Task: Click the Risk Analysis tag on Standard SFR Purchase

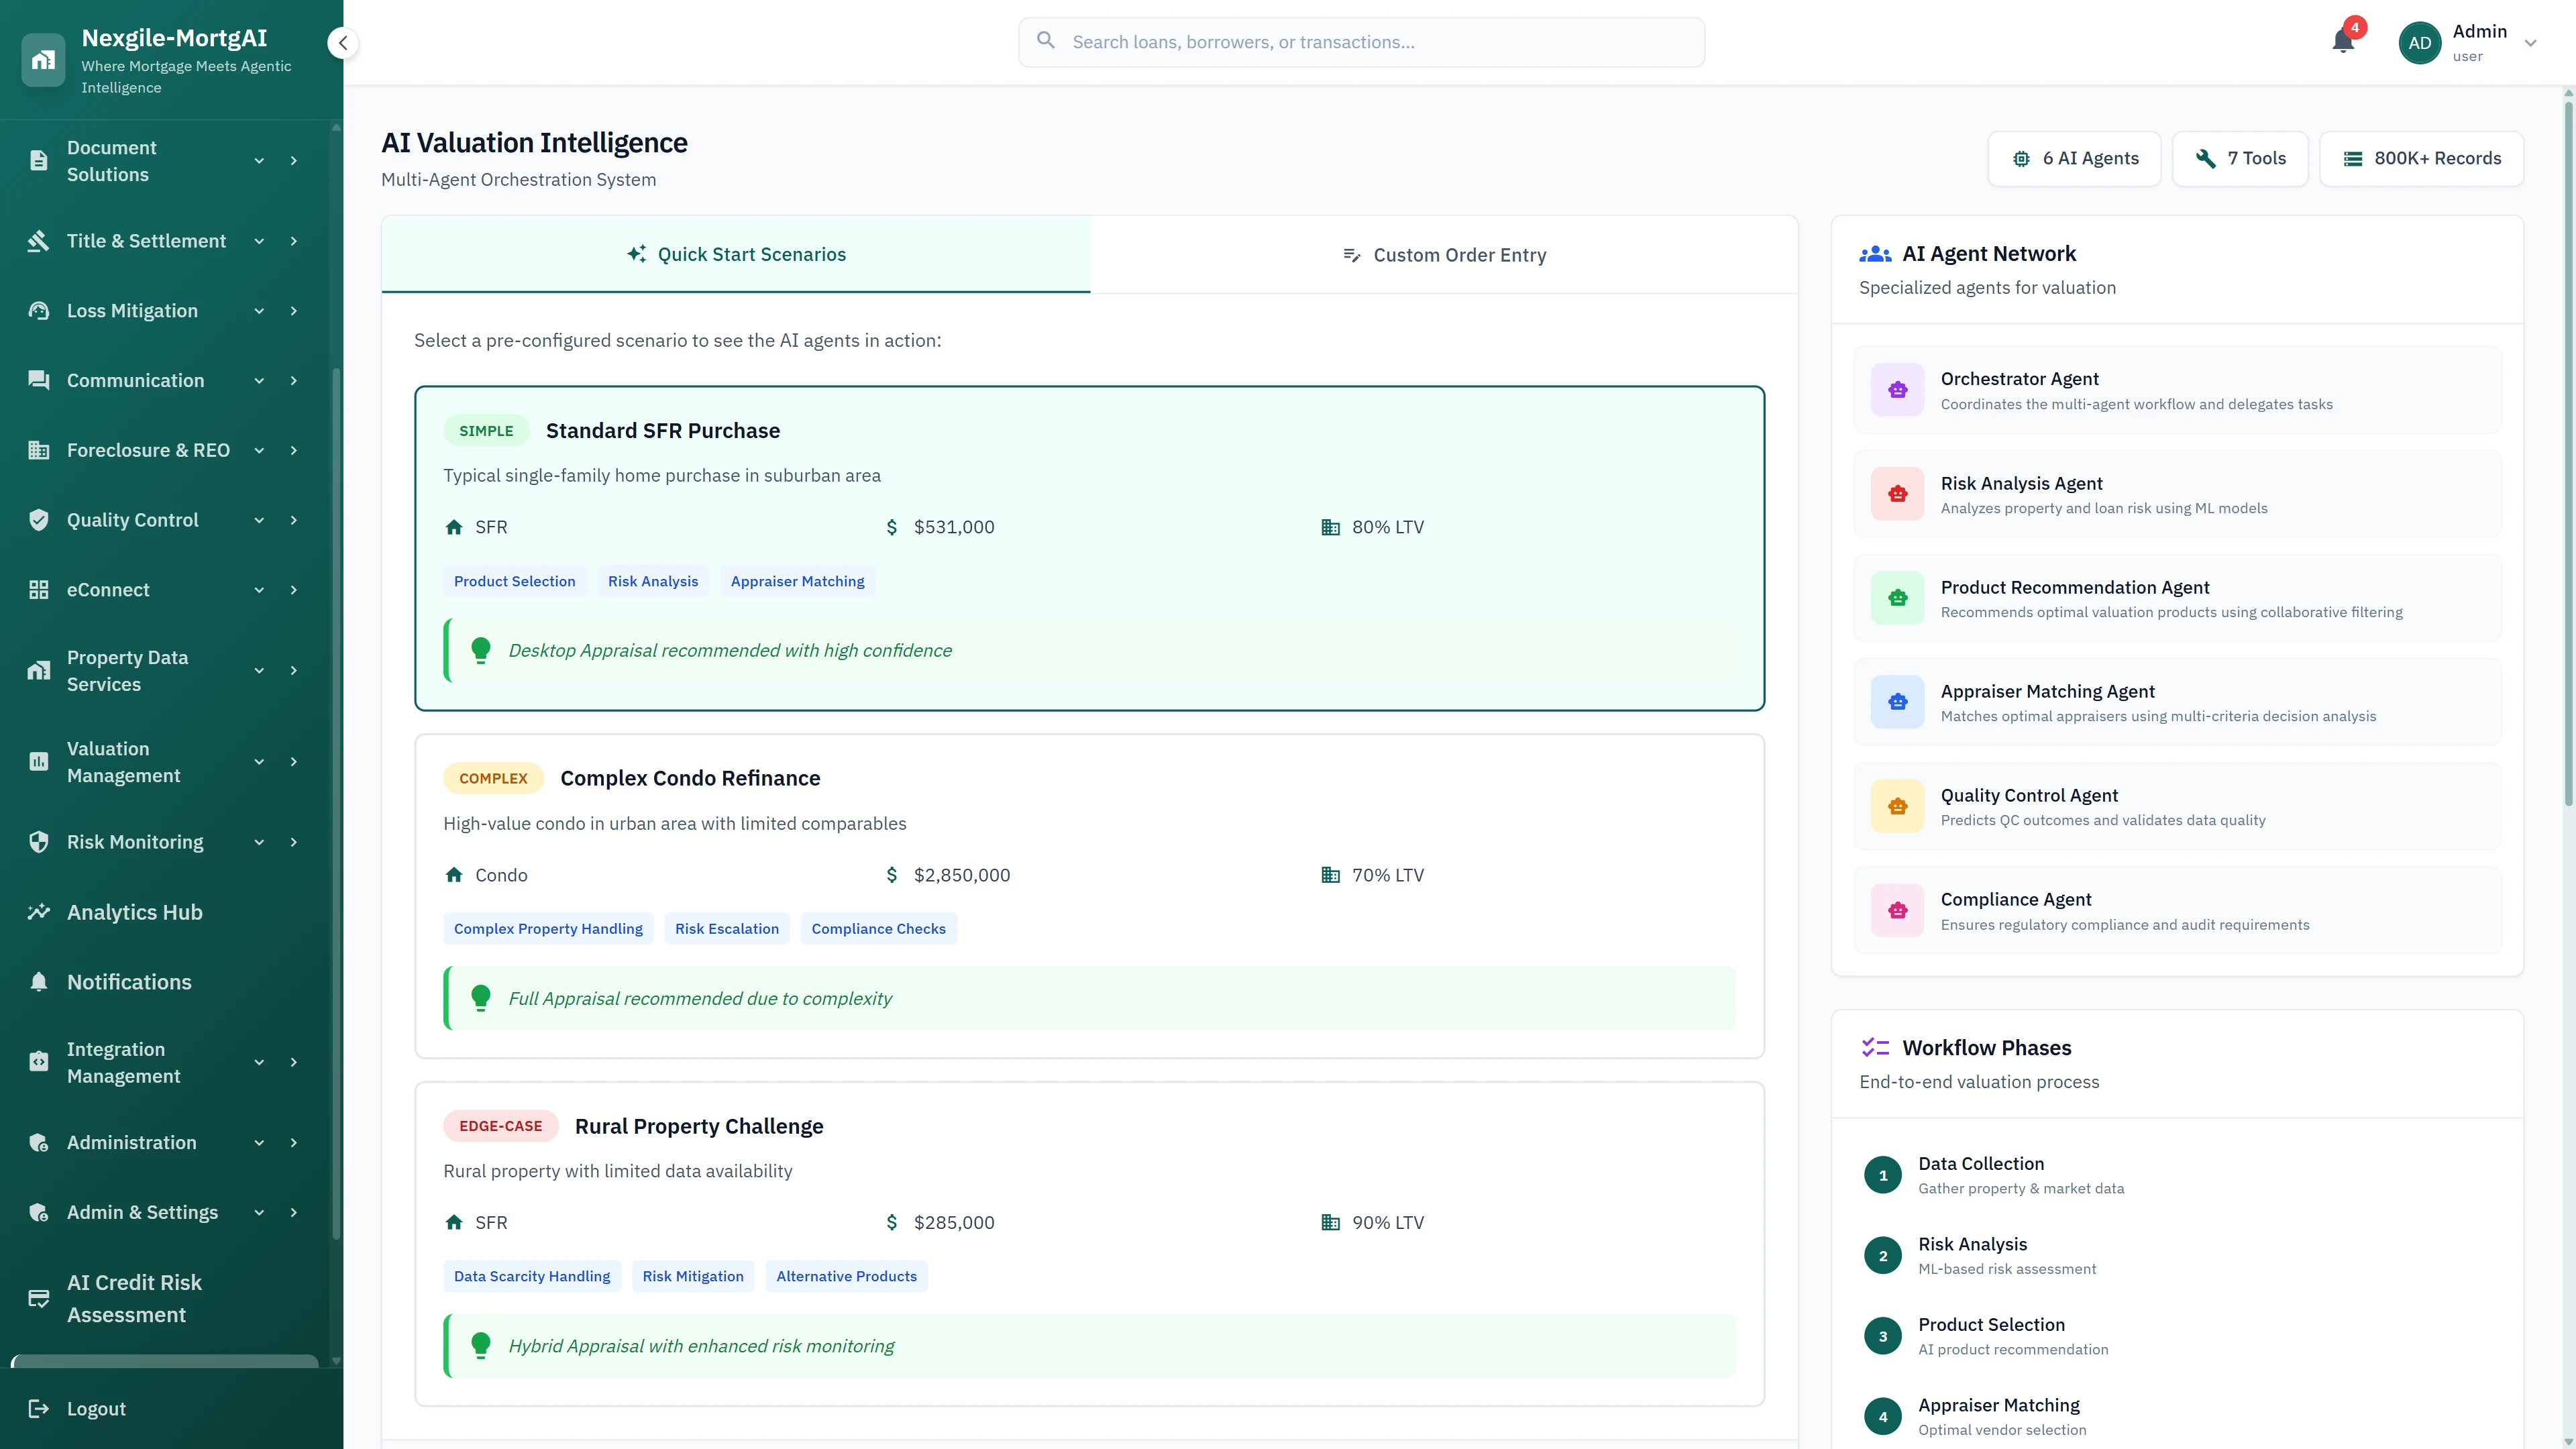Action: click(x=652, y=581)
